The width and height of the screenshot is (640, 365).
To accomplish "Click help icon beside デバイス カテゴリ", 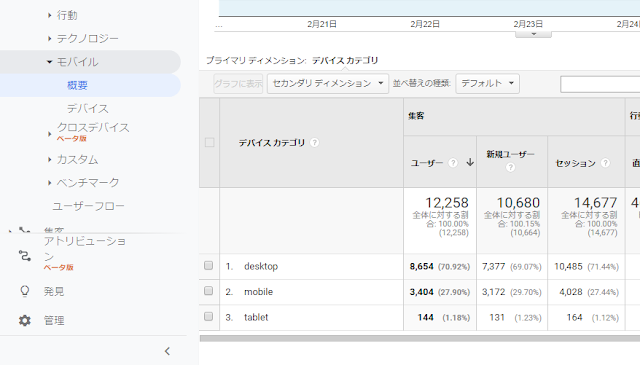I will (314, 142).
